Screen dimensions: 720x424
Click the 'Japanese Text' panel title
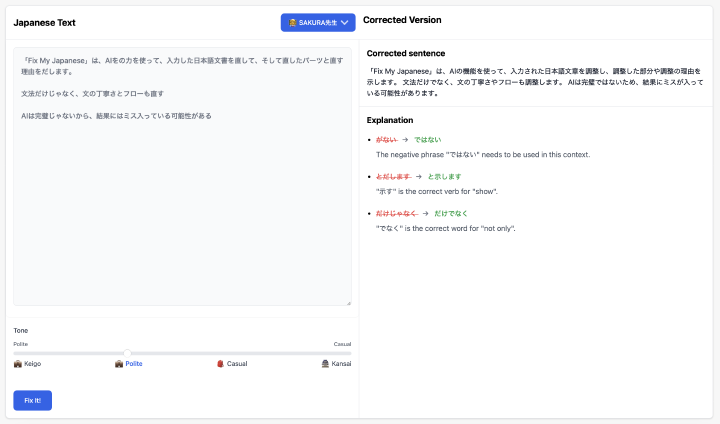(x=45, y=23)
